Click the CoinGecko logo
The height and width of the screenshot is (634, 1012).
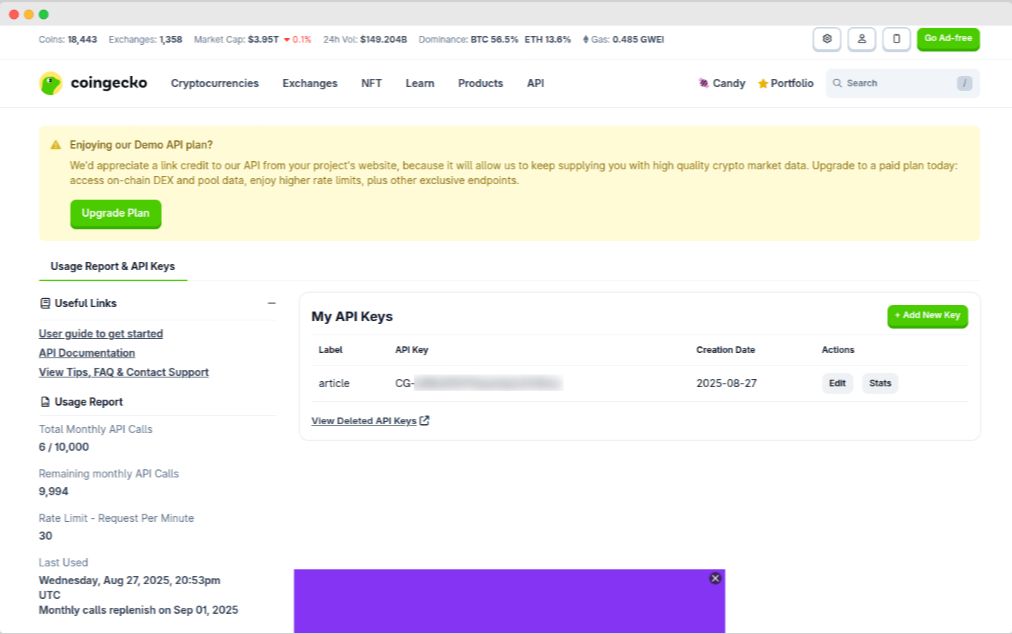(93, 83)
